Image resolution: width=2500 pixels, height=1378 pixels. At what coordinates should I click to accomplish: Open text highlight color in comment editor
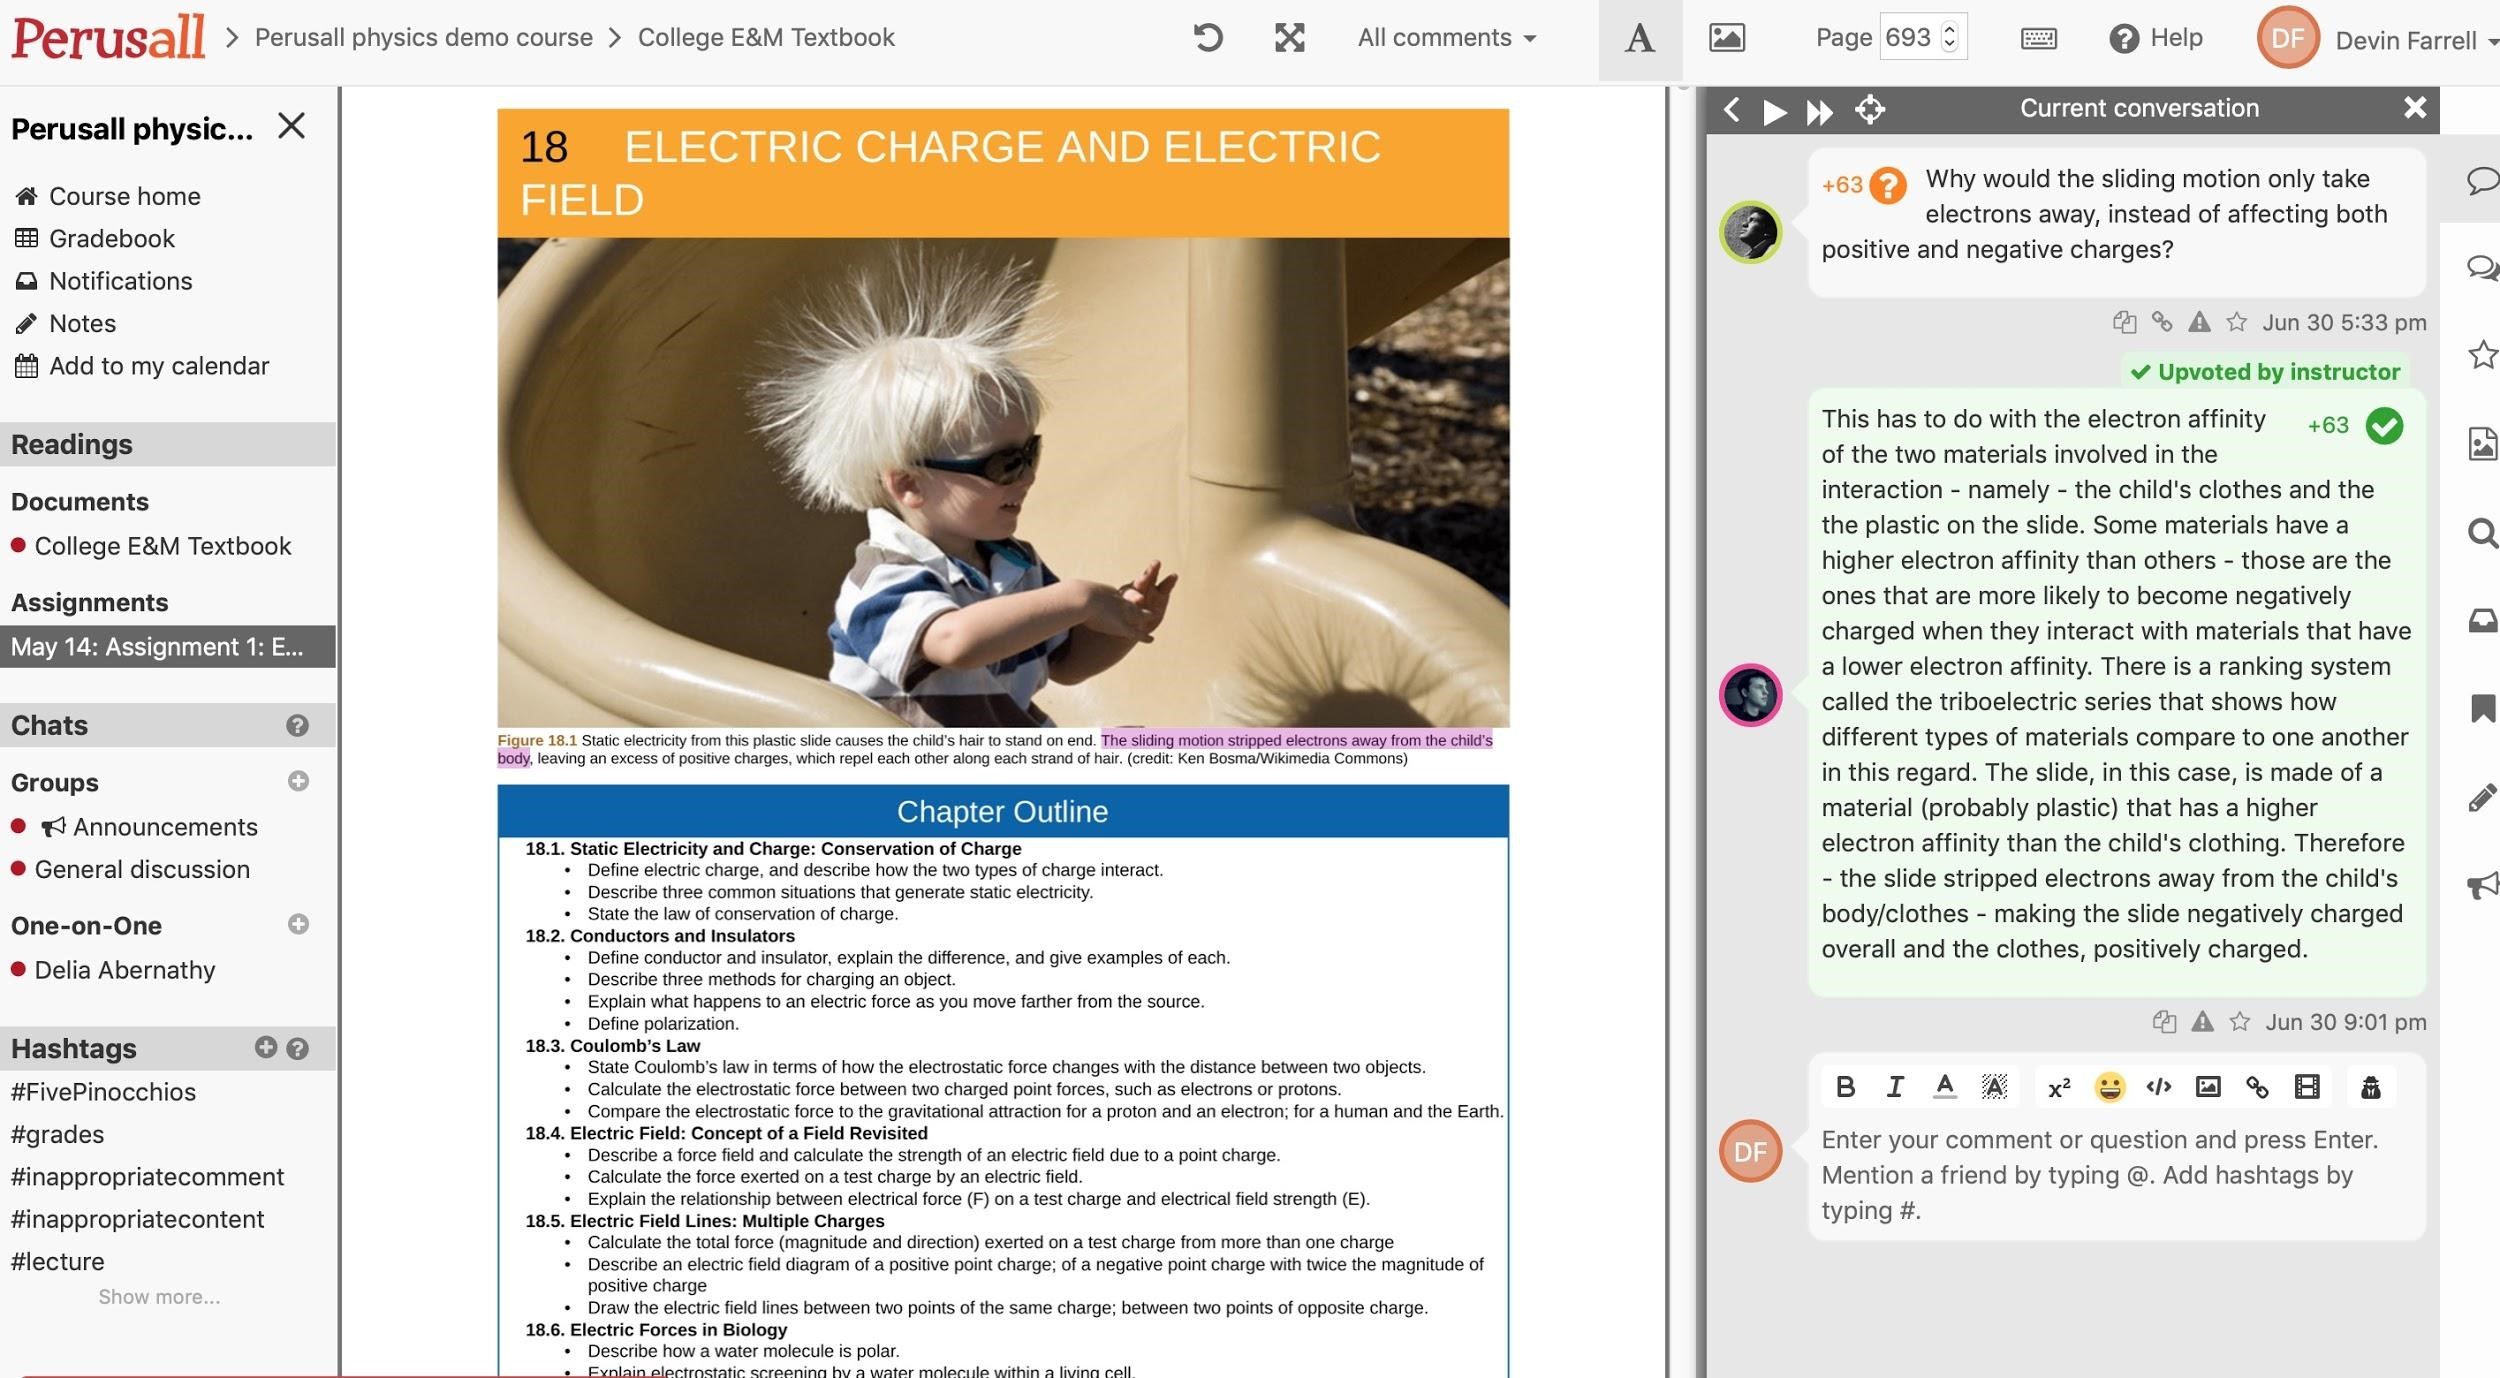(1995, 1087)
